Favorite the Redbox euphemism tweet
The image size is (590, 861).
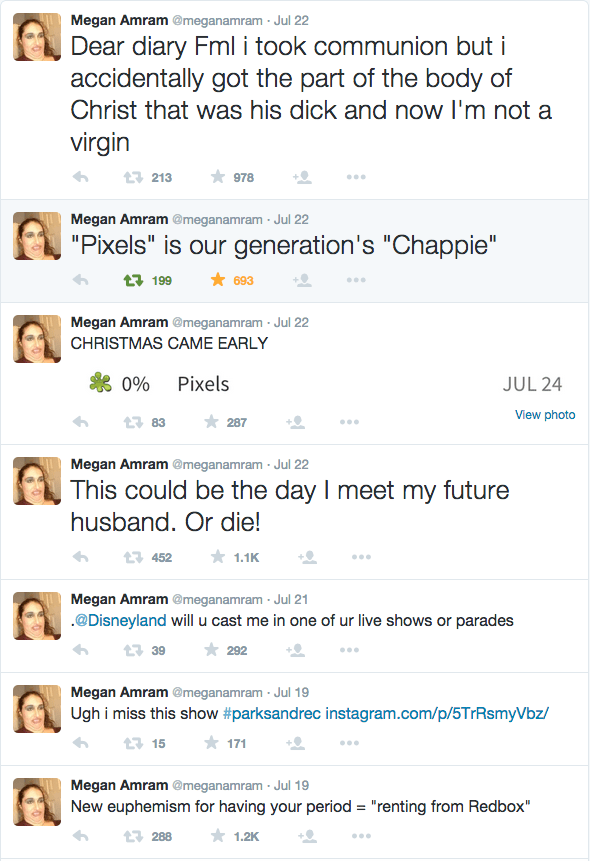coord(216,836)
